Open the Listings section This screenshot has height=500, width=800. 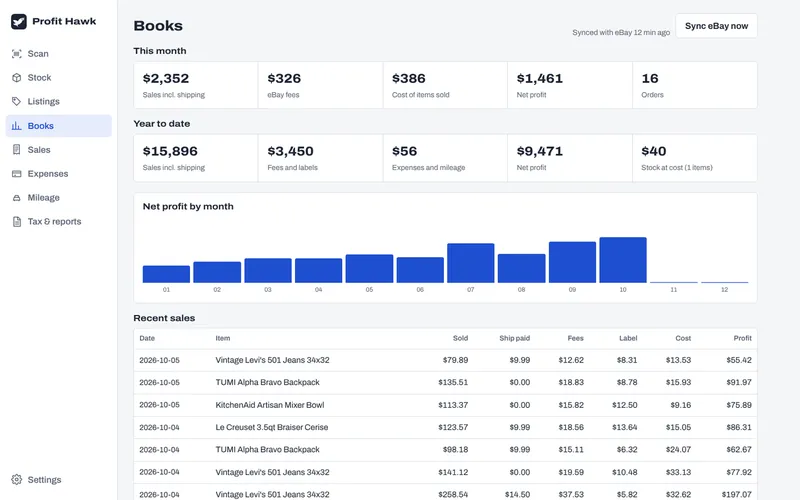coord(59,102)
